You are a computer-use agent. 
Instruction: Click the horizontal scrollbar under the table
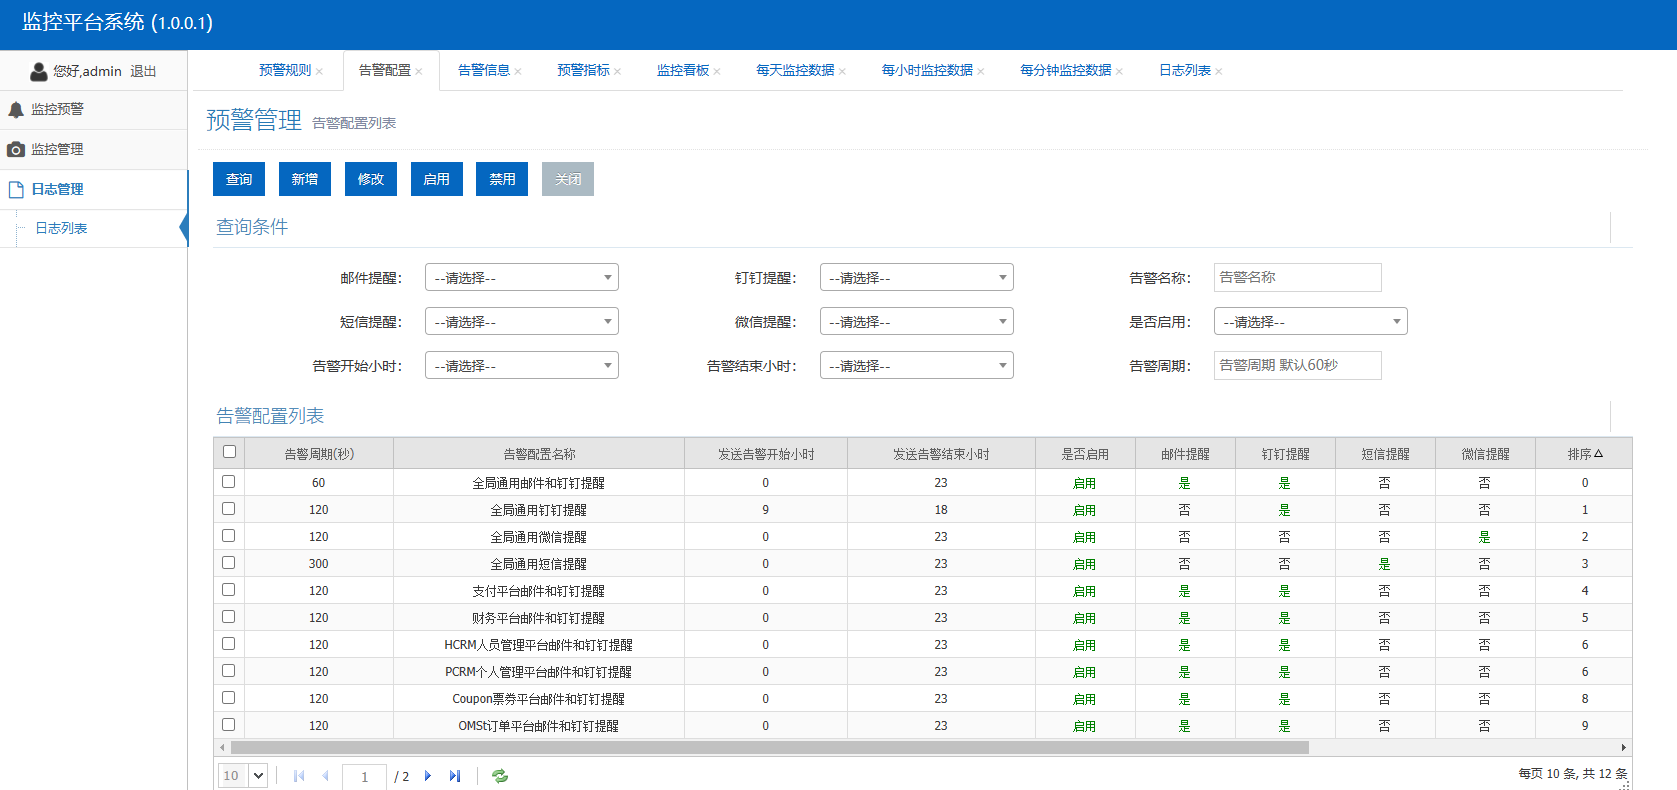pos(769,748)
